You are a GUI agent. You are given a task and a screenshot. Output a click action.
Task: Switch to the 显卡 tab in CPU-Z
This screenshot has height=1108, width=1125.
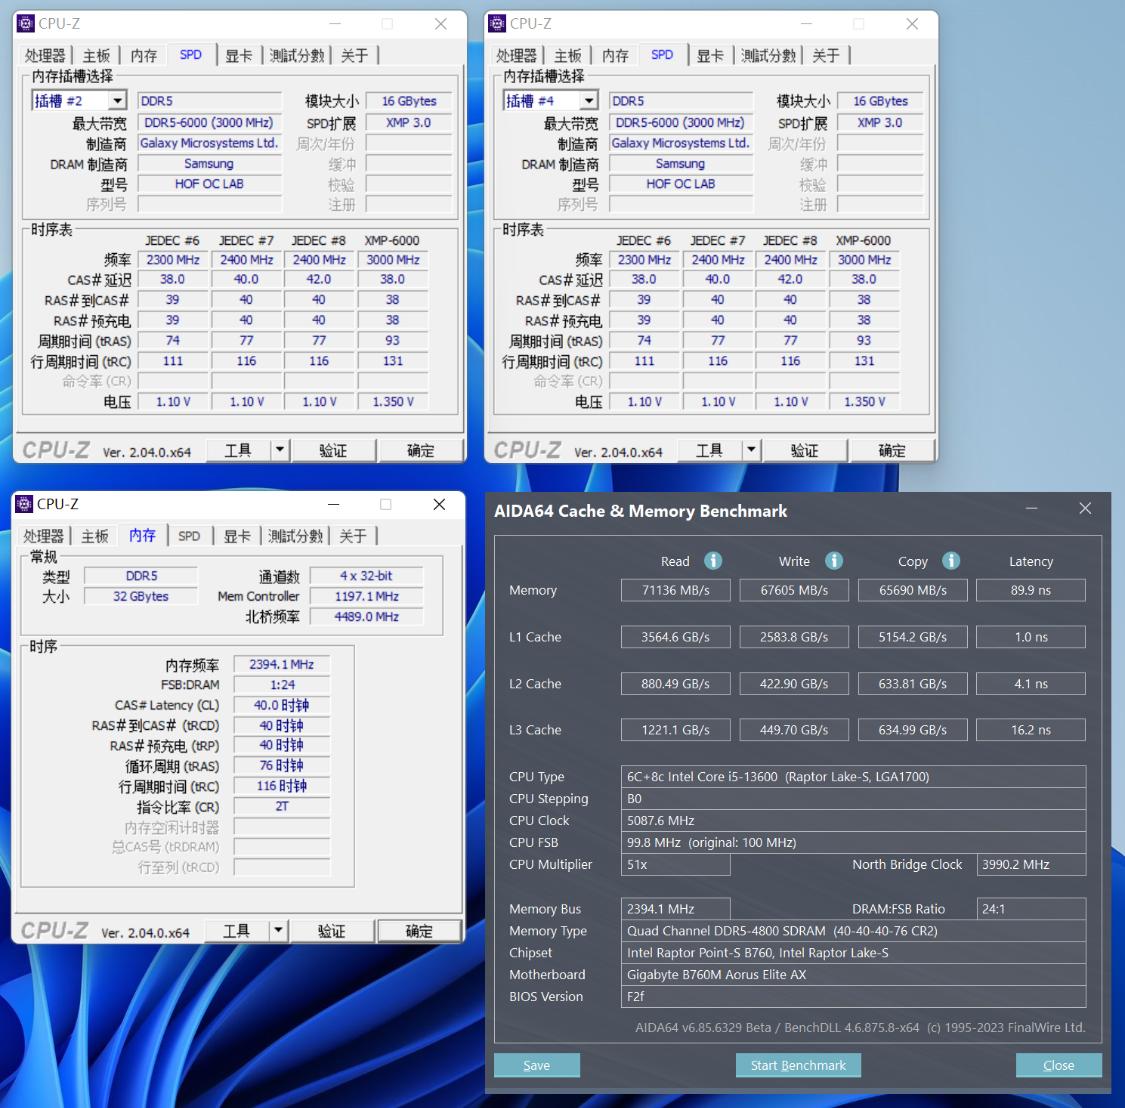239,55
